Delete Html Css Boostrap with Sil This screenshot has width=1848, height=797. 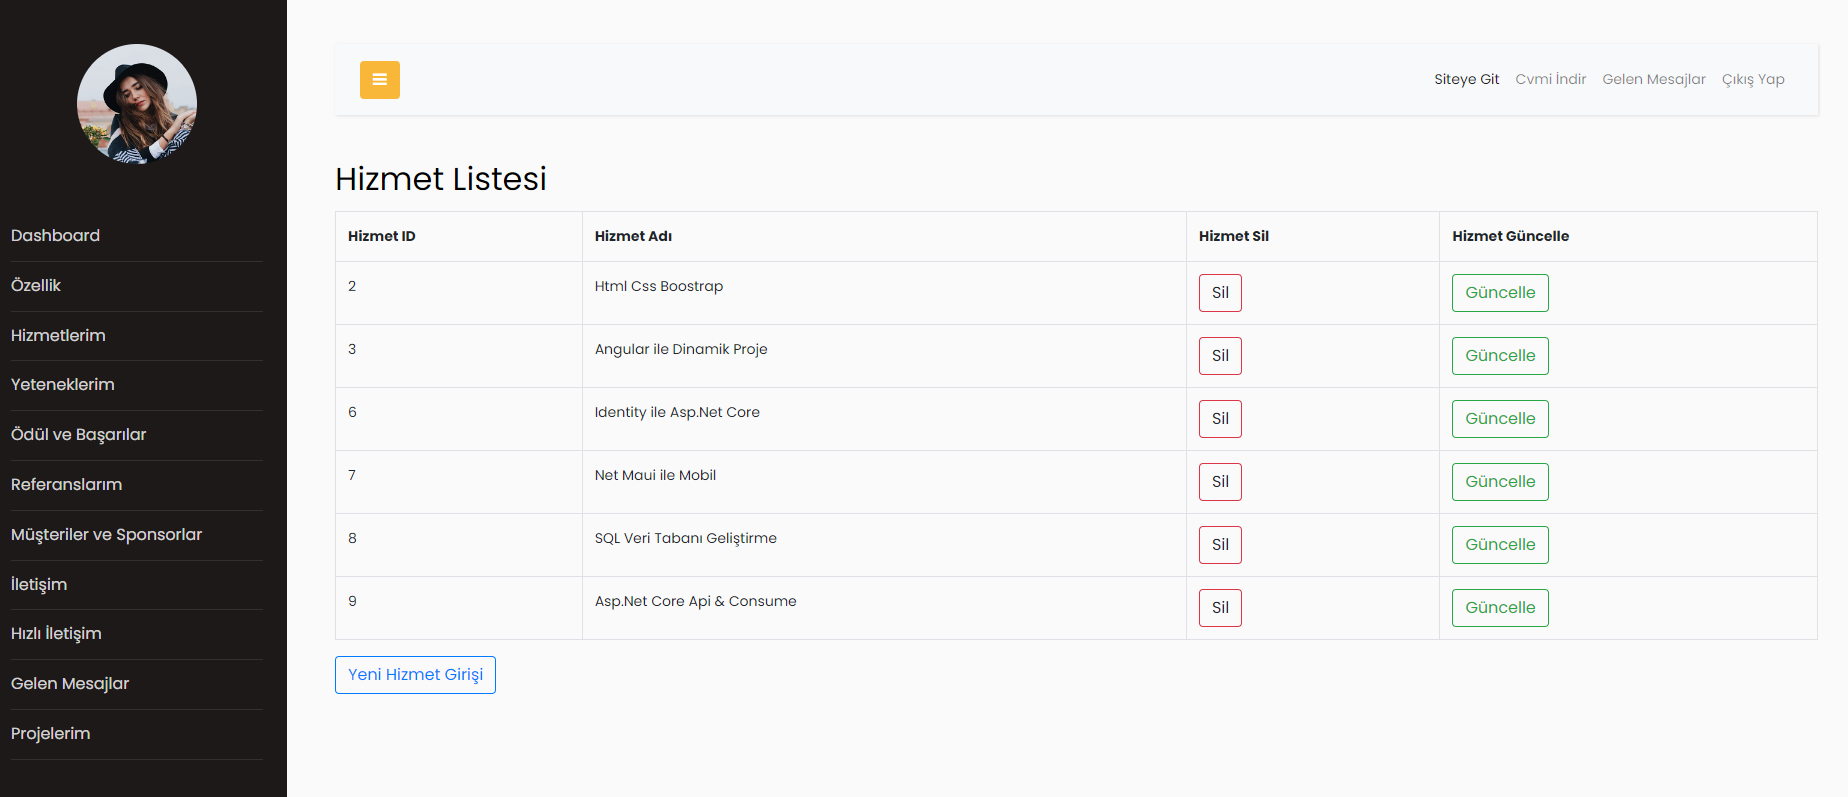click(x=1220, y=293)
